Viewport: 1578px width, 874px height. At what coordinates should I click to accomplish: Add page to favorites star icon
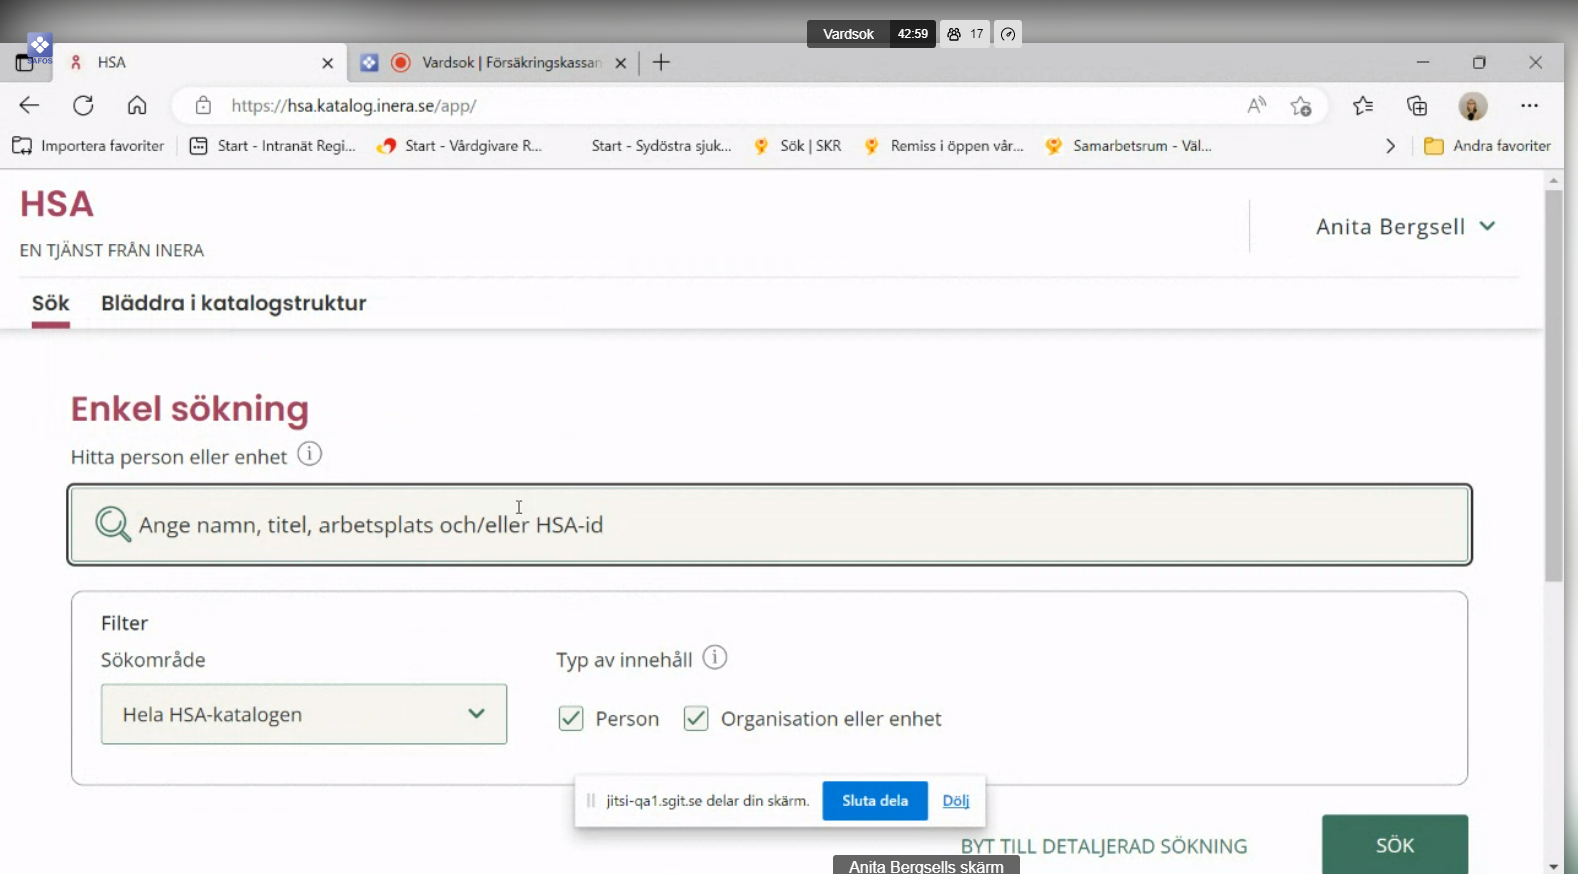pos(1300,106)
